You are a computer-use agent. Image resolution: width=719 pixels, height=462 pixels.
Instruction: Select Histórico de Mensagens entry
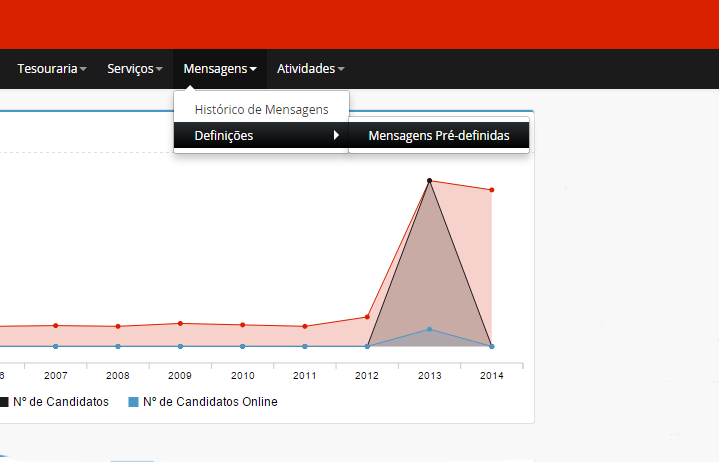261,109
